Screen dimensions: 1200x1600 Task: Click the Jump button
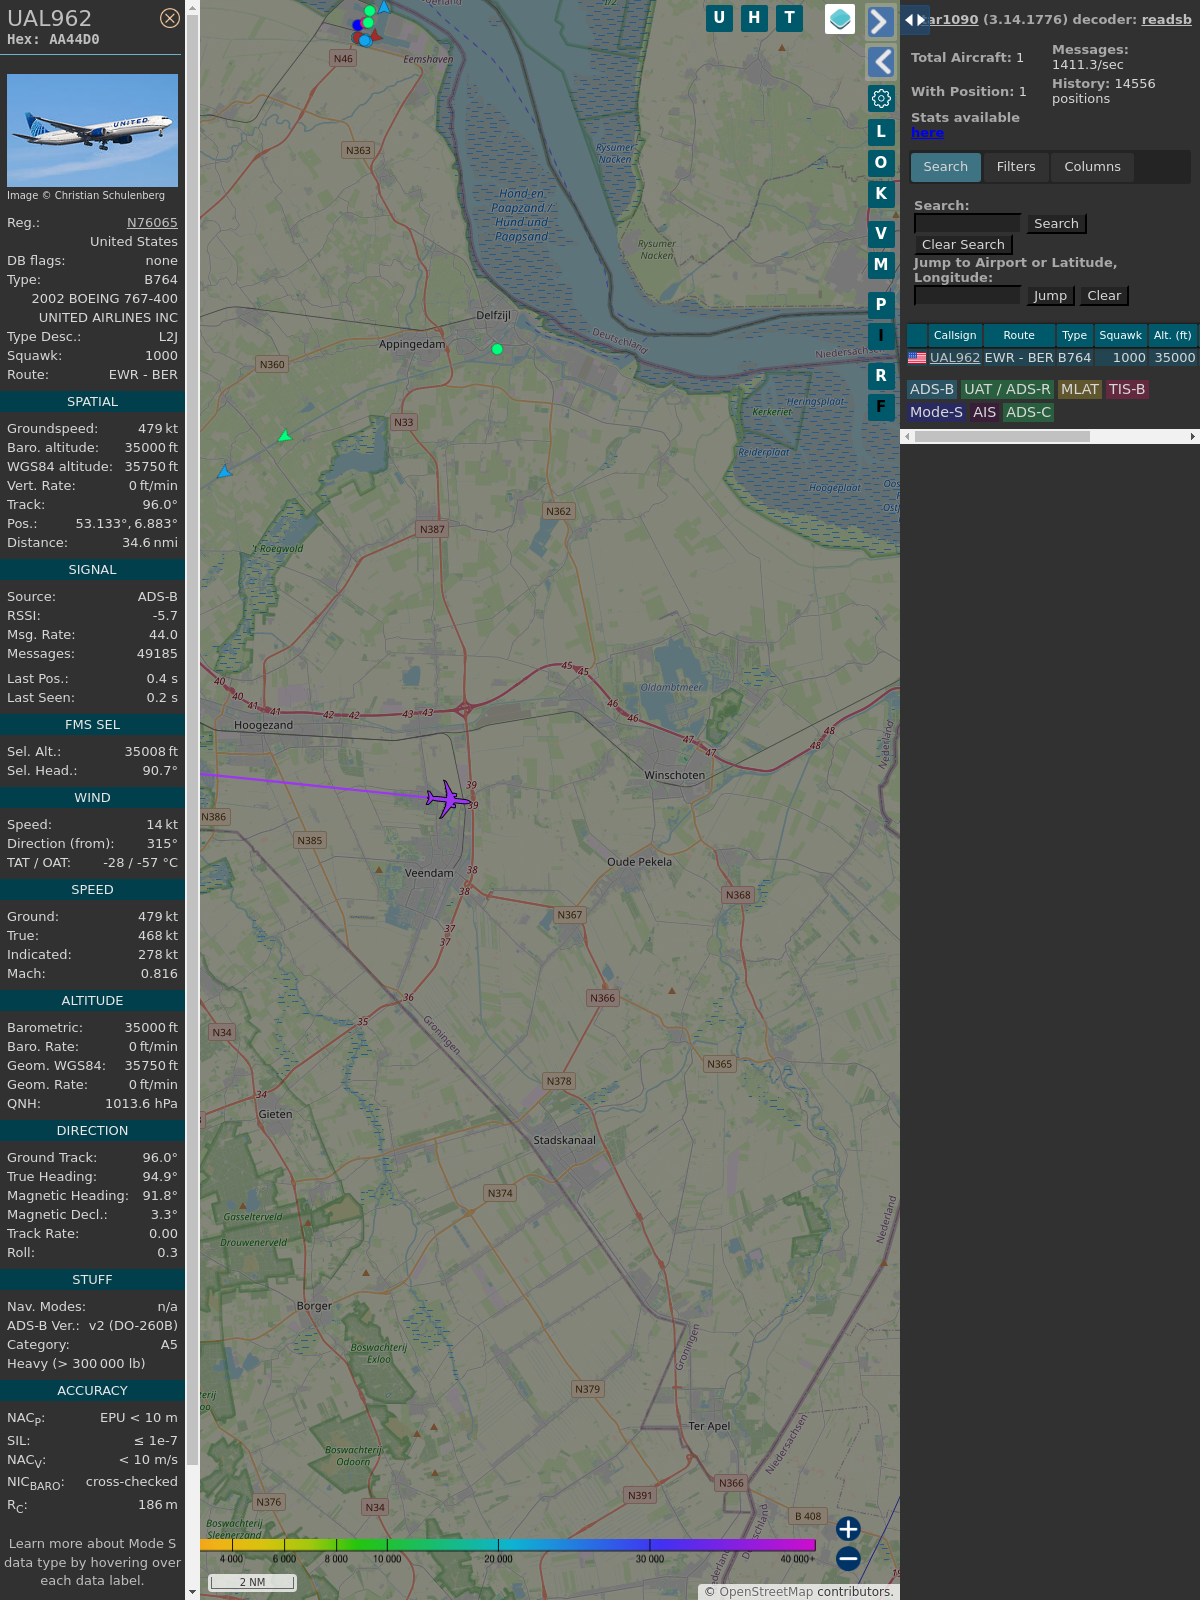tap(1050, 296)
